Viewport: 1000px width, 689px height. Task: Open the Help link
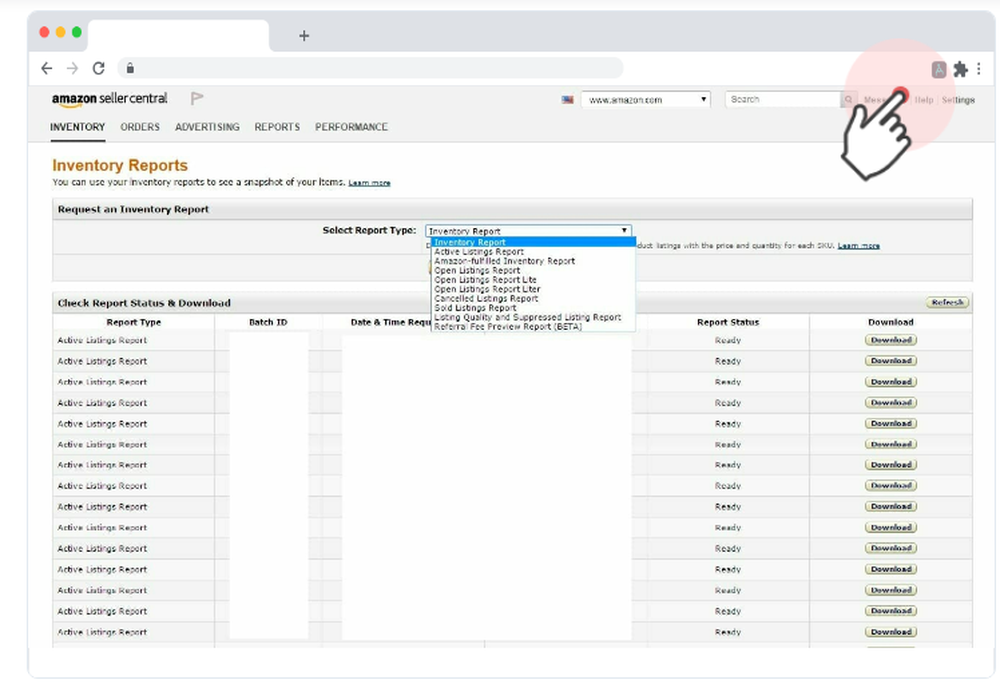[923, 100]
